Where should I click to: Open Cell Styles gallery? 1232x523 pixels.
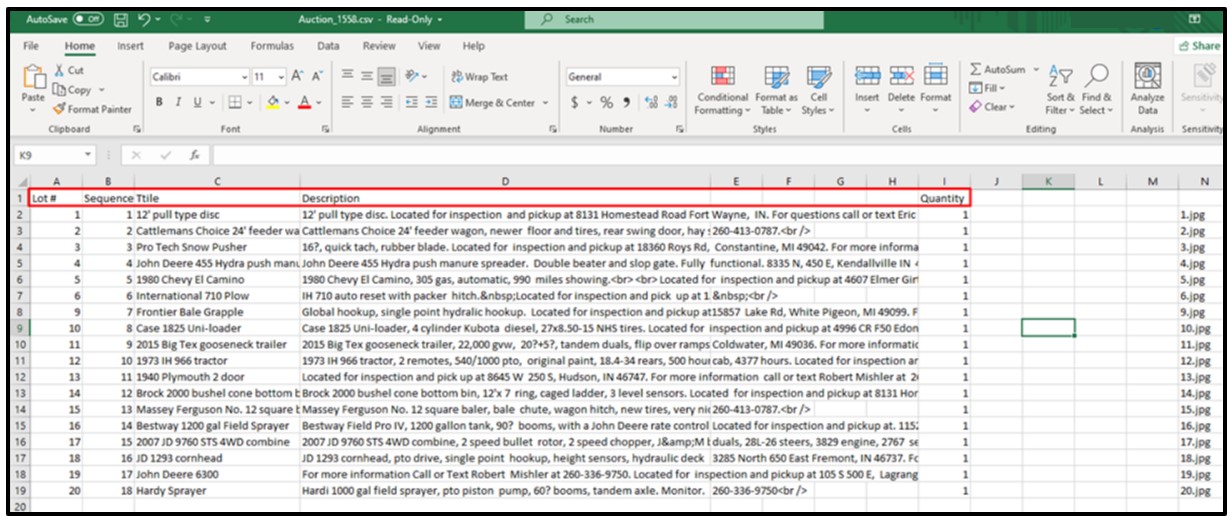[819, 90]
